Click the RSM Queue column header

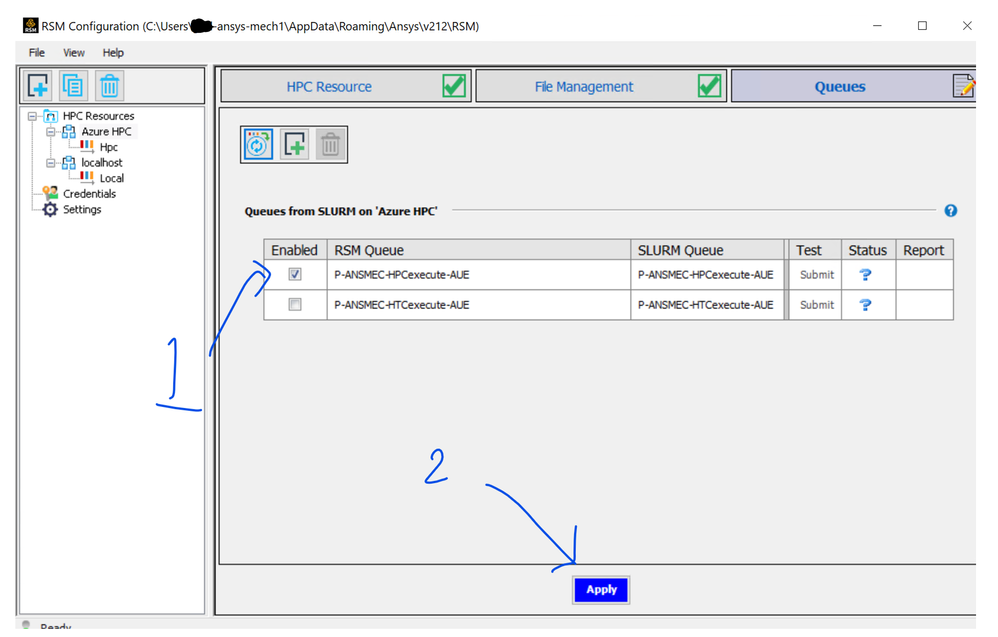coord(479,250)
